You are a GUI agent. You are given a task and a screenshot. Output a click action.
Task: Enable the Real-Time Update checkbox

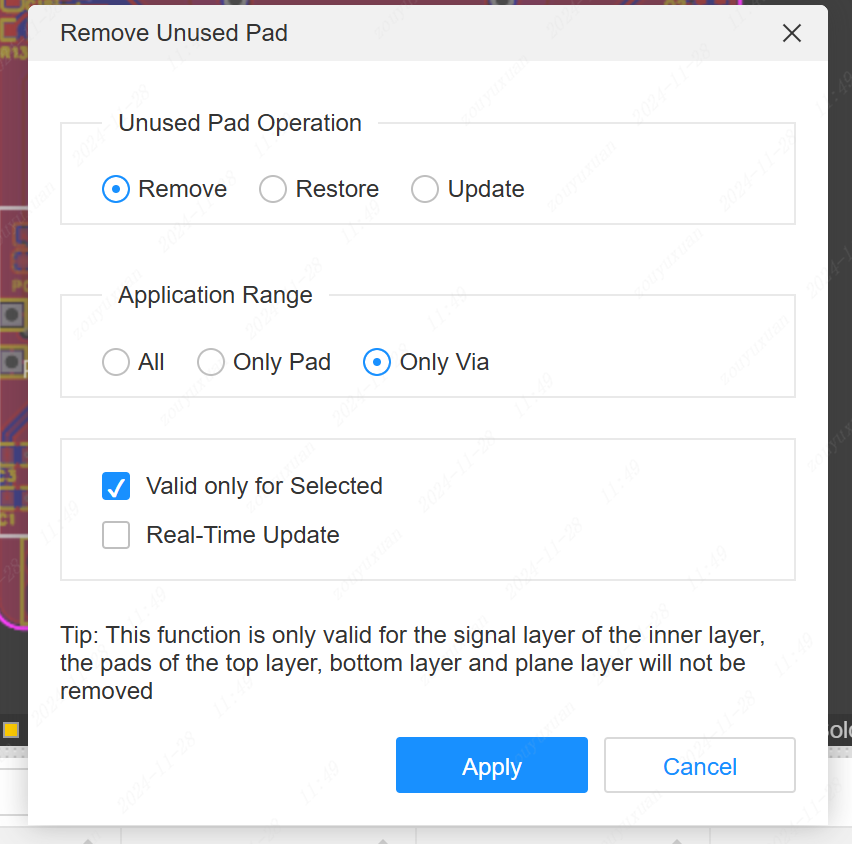[116, 536]
